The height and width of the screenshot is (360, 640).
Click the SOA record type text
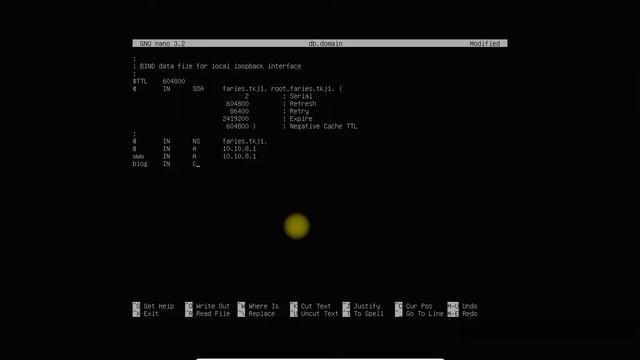tap(198, 89)
